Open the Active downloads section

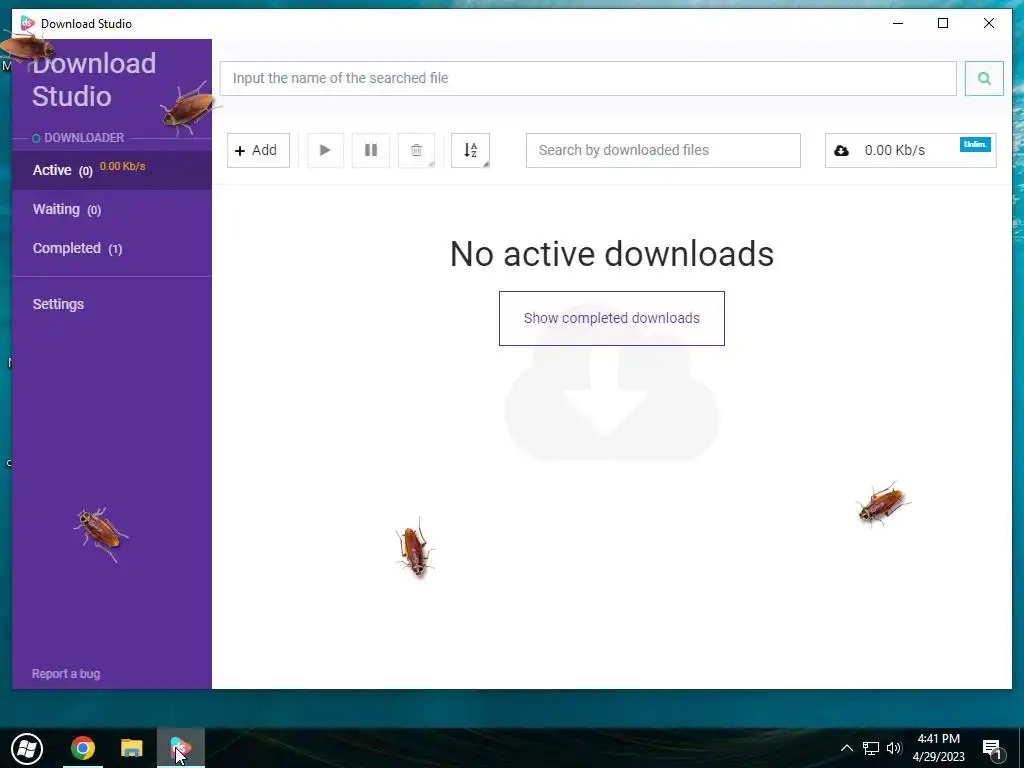112,170
